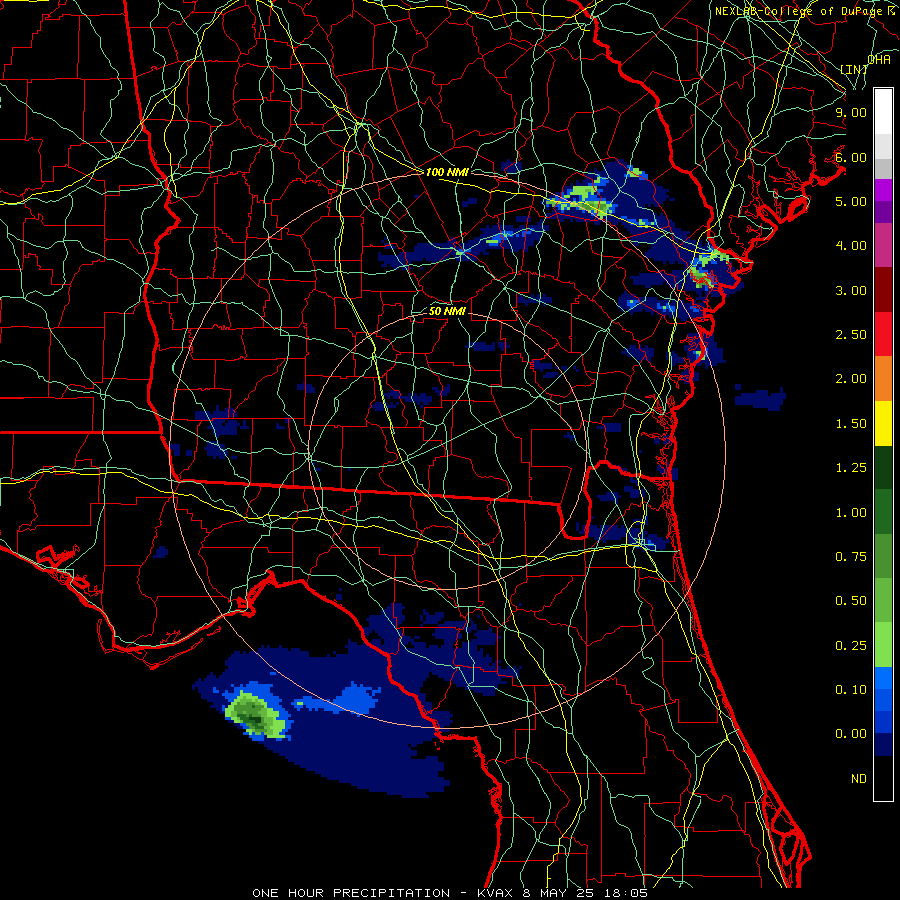900x900 pixels.
Task: Click the green precipitation core over the Gulf
Action: pos(254,715)
